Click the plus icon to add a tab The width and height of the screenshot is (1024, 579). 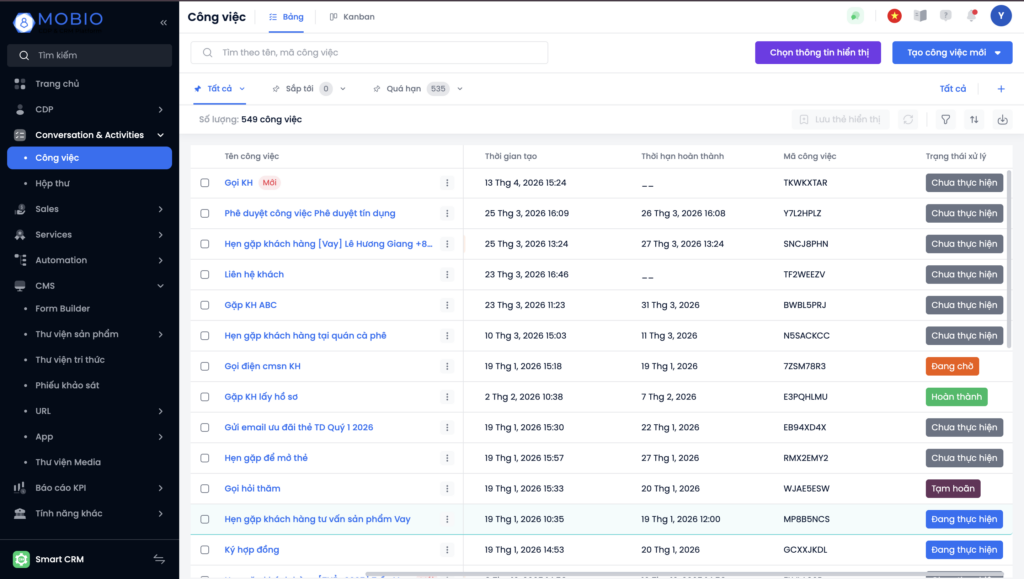1001,89
